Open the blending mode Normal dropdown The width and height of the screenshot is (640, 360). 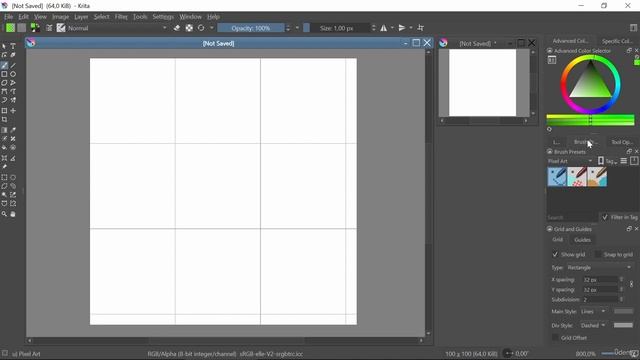(x=118, y=28)
